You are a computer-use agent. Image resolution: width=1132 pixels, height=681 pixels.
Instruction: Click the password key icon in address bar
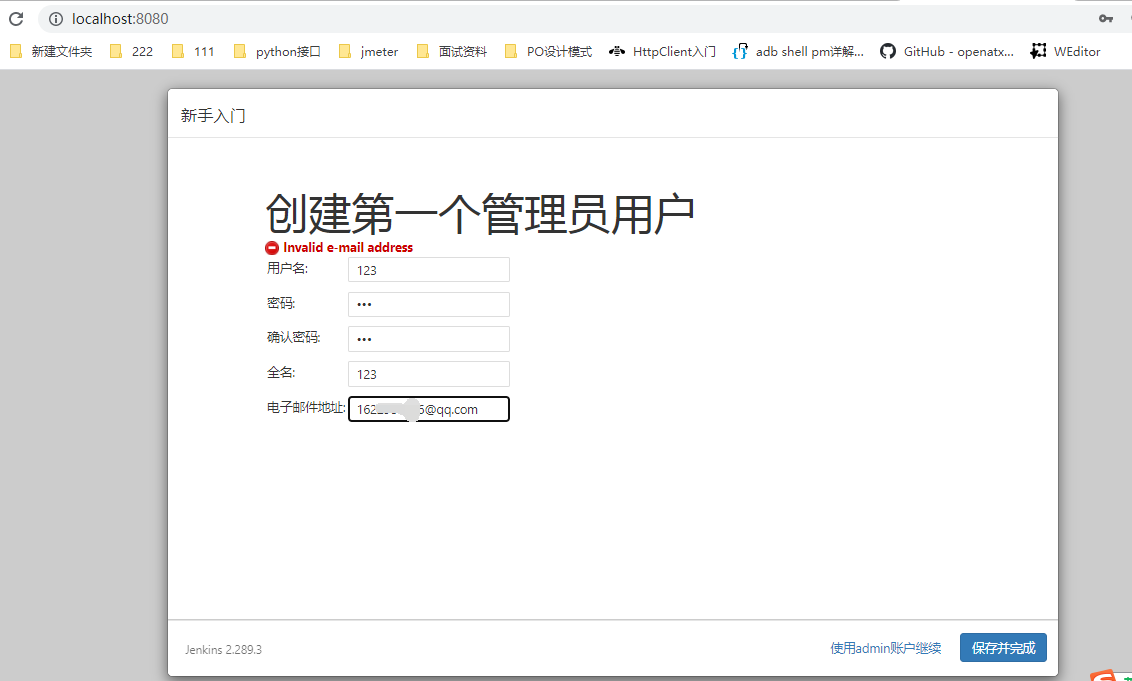click(x=1105, y=19)
